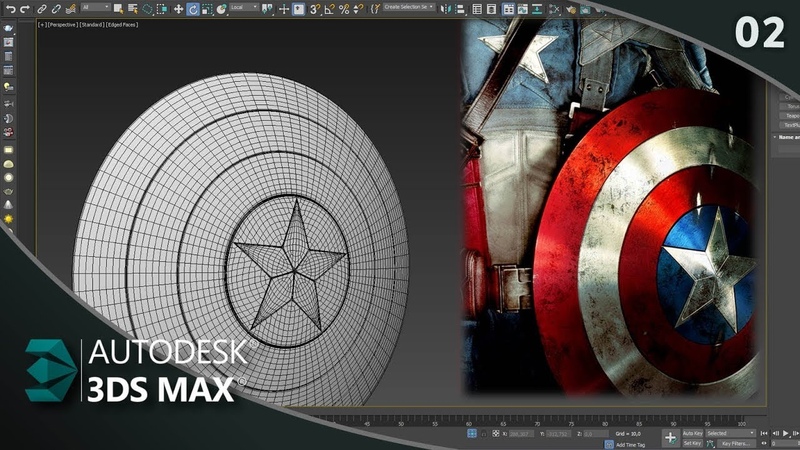Image resolution: width=800 pixels, height=450 pixels.
Task: Open the Scene Explorer toggle icon
Action: (x=477, y=9)
